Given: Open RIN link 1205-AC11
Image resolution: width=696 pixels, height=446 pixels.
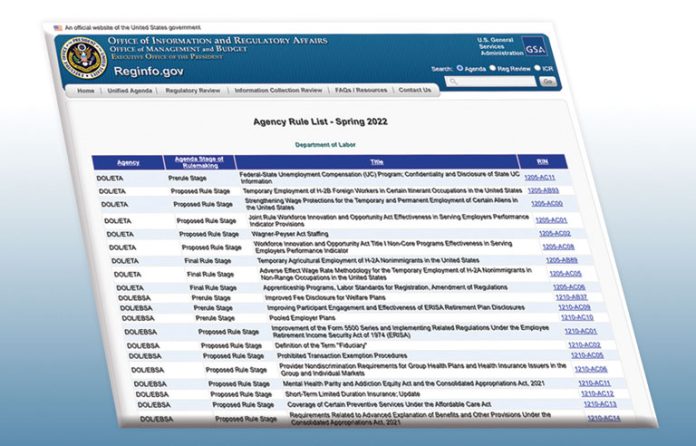Looking at the screenshot, I should [x=539, y=178].
